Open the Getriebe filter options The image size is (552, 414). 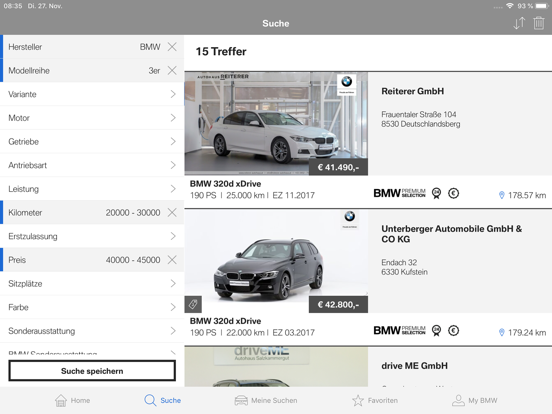[x=92, y=142]
